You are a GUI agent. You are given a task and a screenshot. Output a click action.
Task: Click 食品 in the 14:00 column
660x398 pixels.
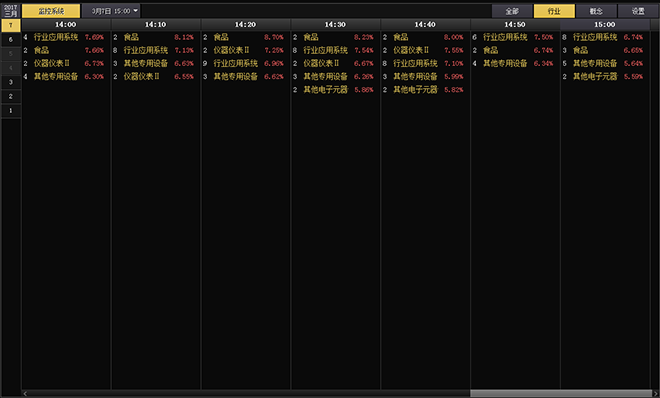coord(41,50)
